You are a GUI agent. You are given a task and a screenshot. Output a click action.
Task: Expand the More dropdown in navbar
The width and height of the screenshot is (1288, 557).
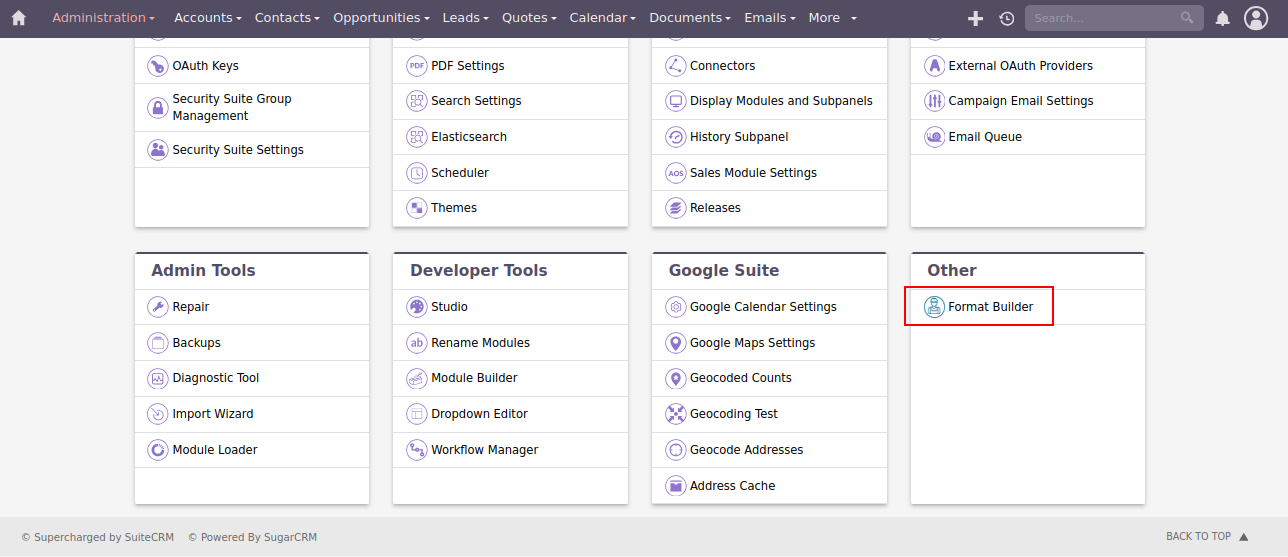(x=832, y=18)
